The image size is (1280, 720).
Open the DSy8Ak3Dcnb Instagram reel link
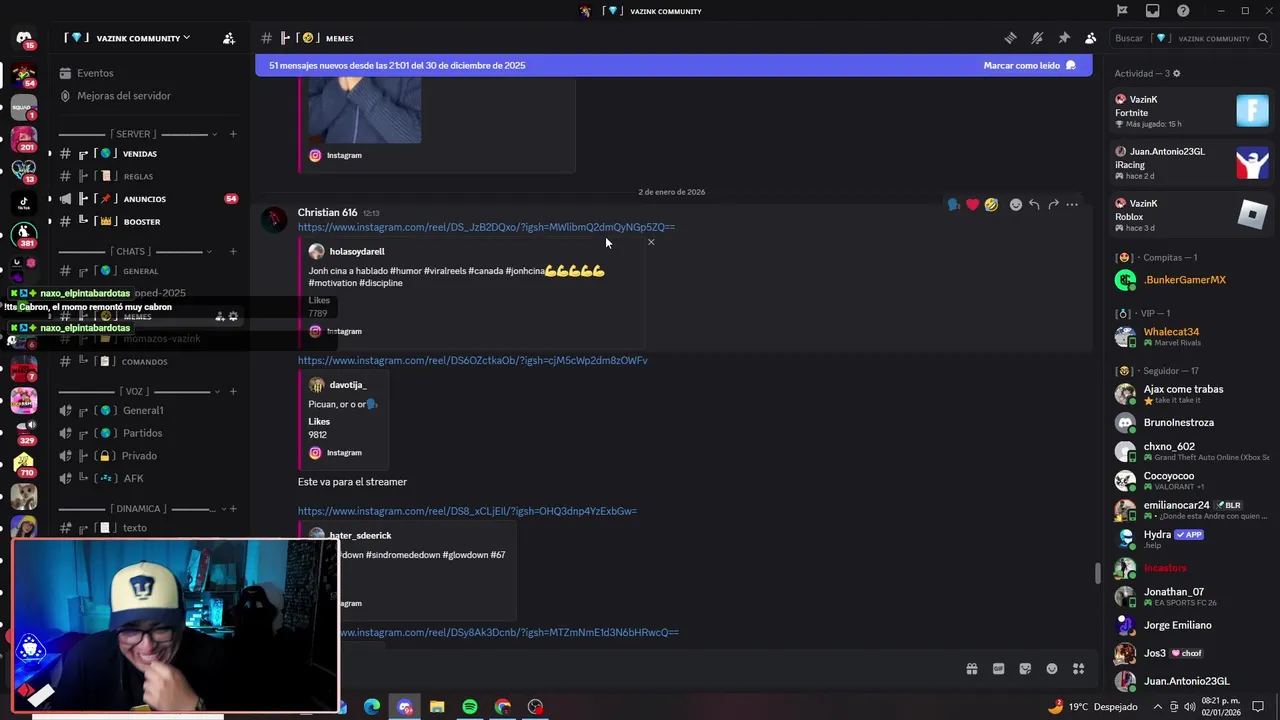[508, 632]
